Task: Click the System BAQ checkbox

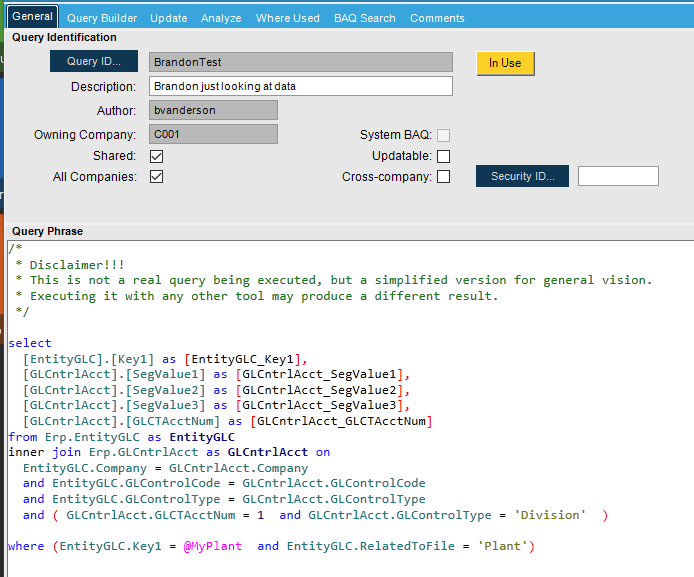Action: (444, 135)
